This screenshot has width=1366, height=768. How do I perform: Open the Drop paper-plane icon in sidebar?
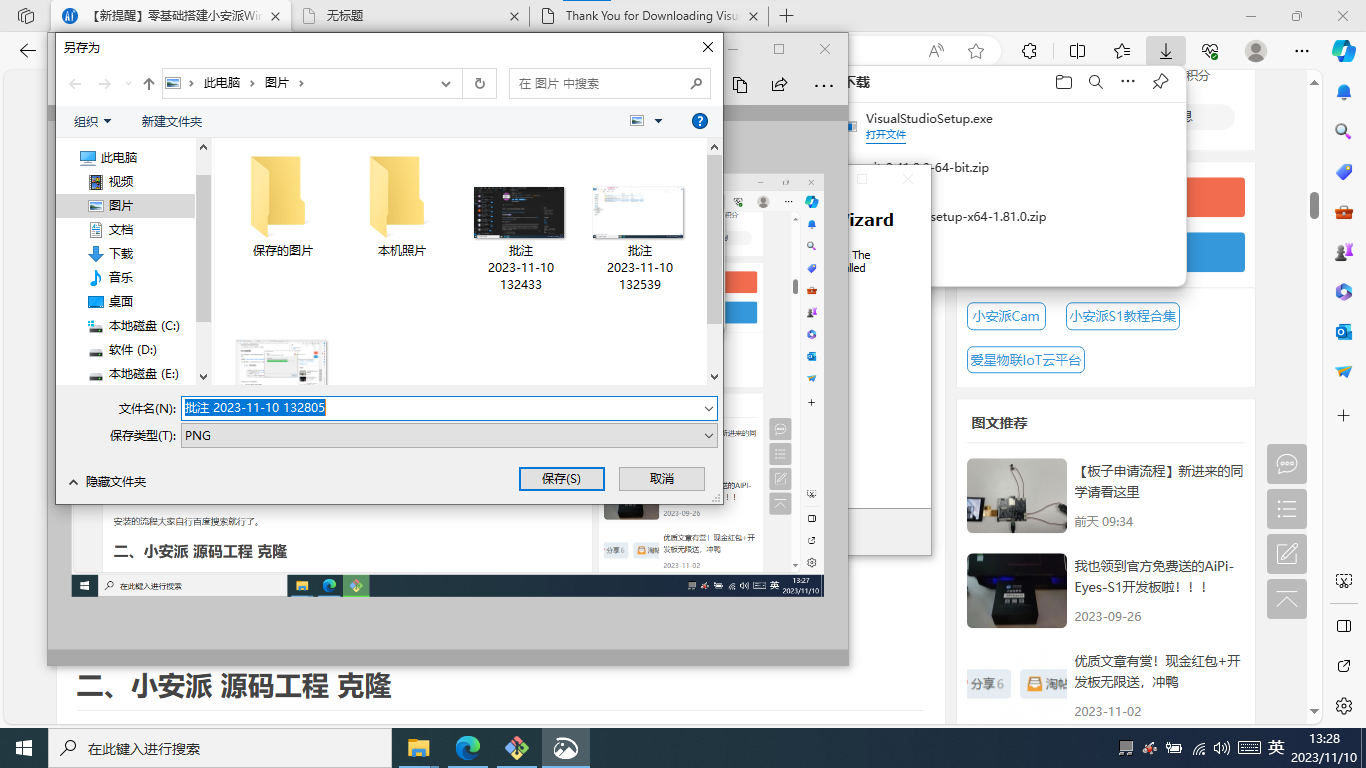[x=1344, y=371]
